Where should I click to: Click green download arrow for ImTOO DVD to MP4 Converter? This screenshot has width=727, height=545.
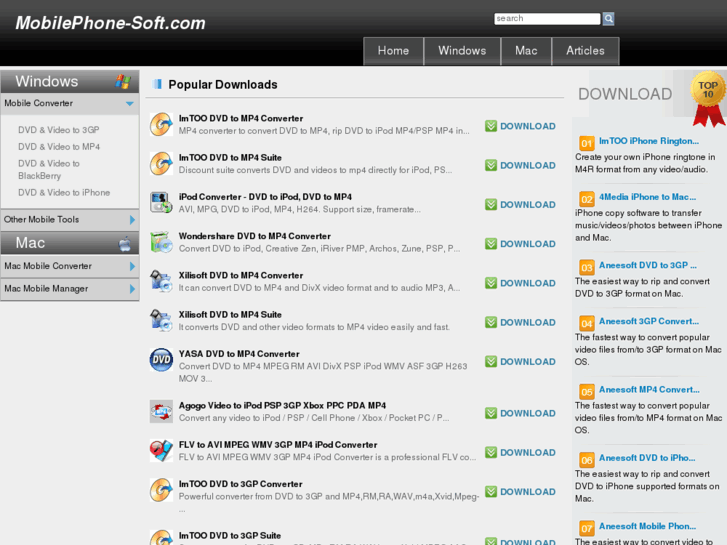click(491, 126)
